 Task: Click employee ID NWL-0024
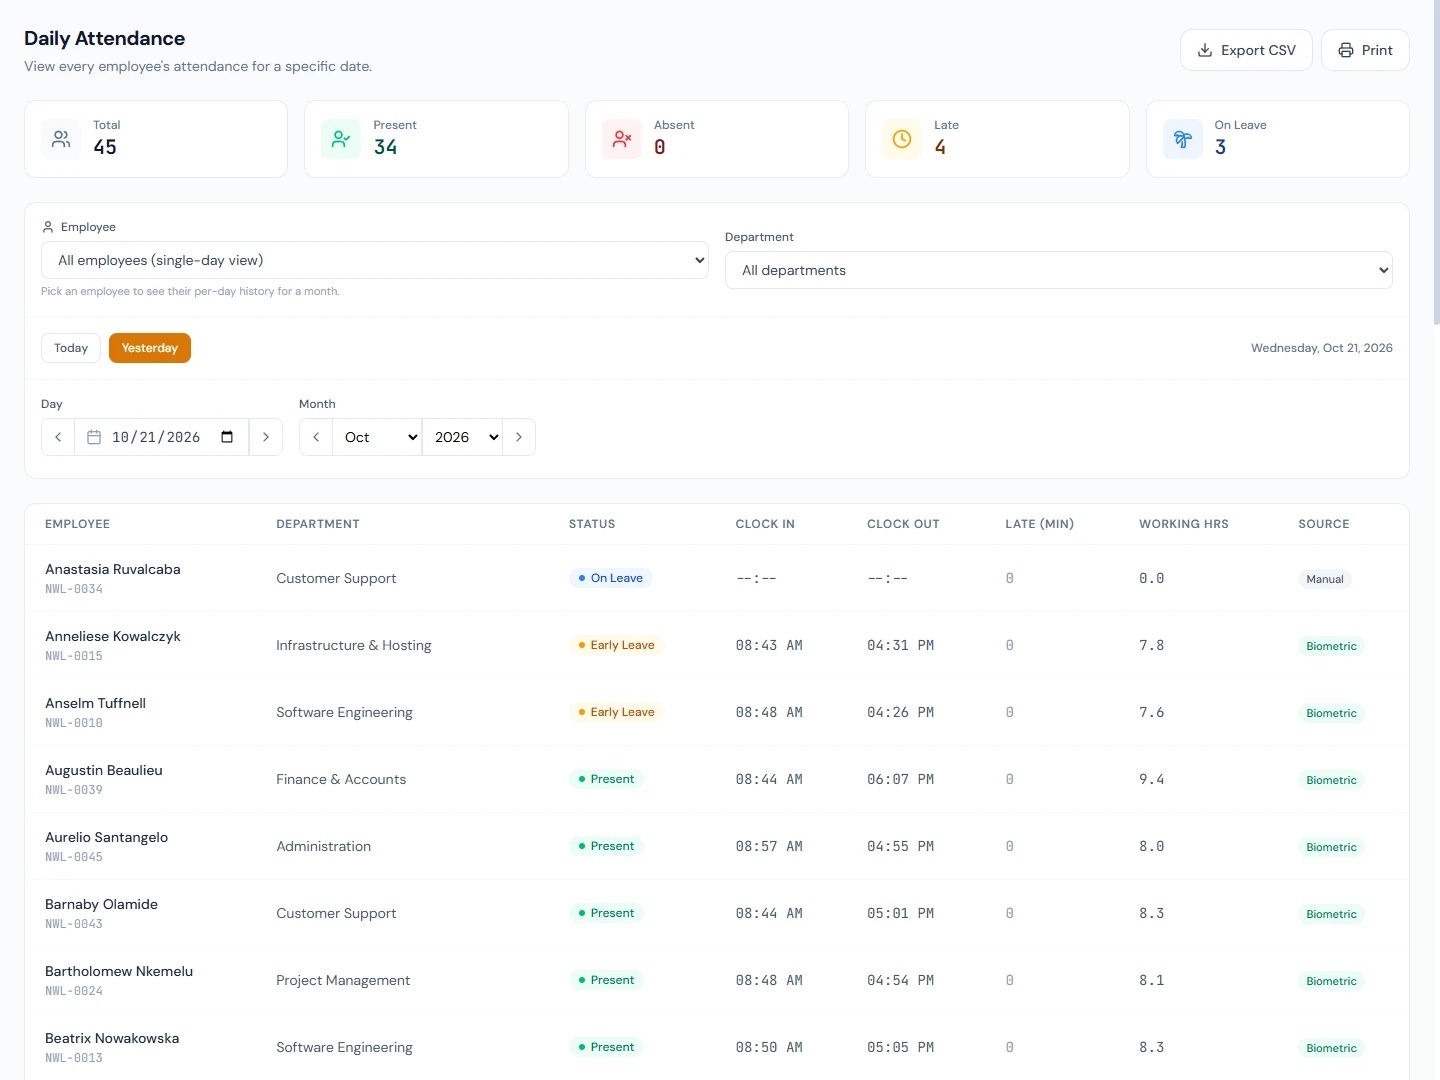click(74, 991)
